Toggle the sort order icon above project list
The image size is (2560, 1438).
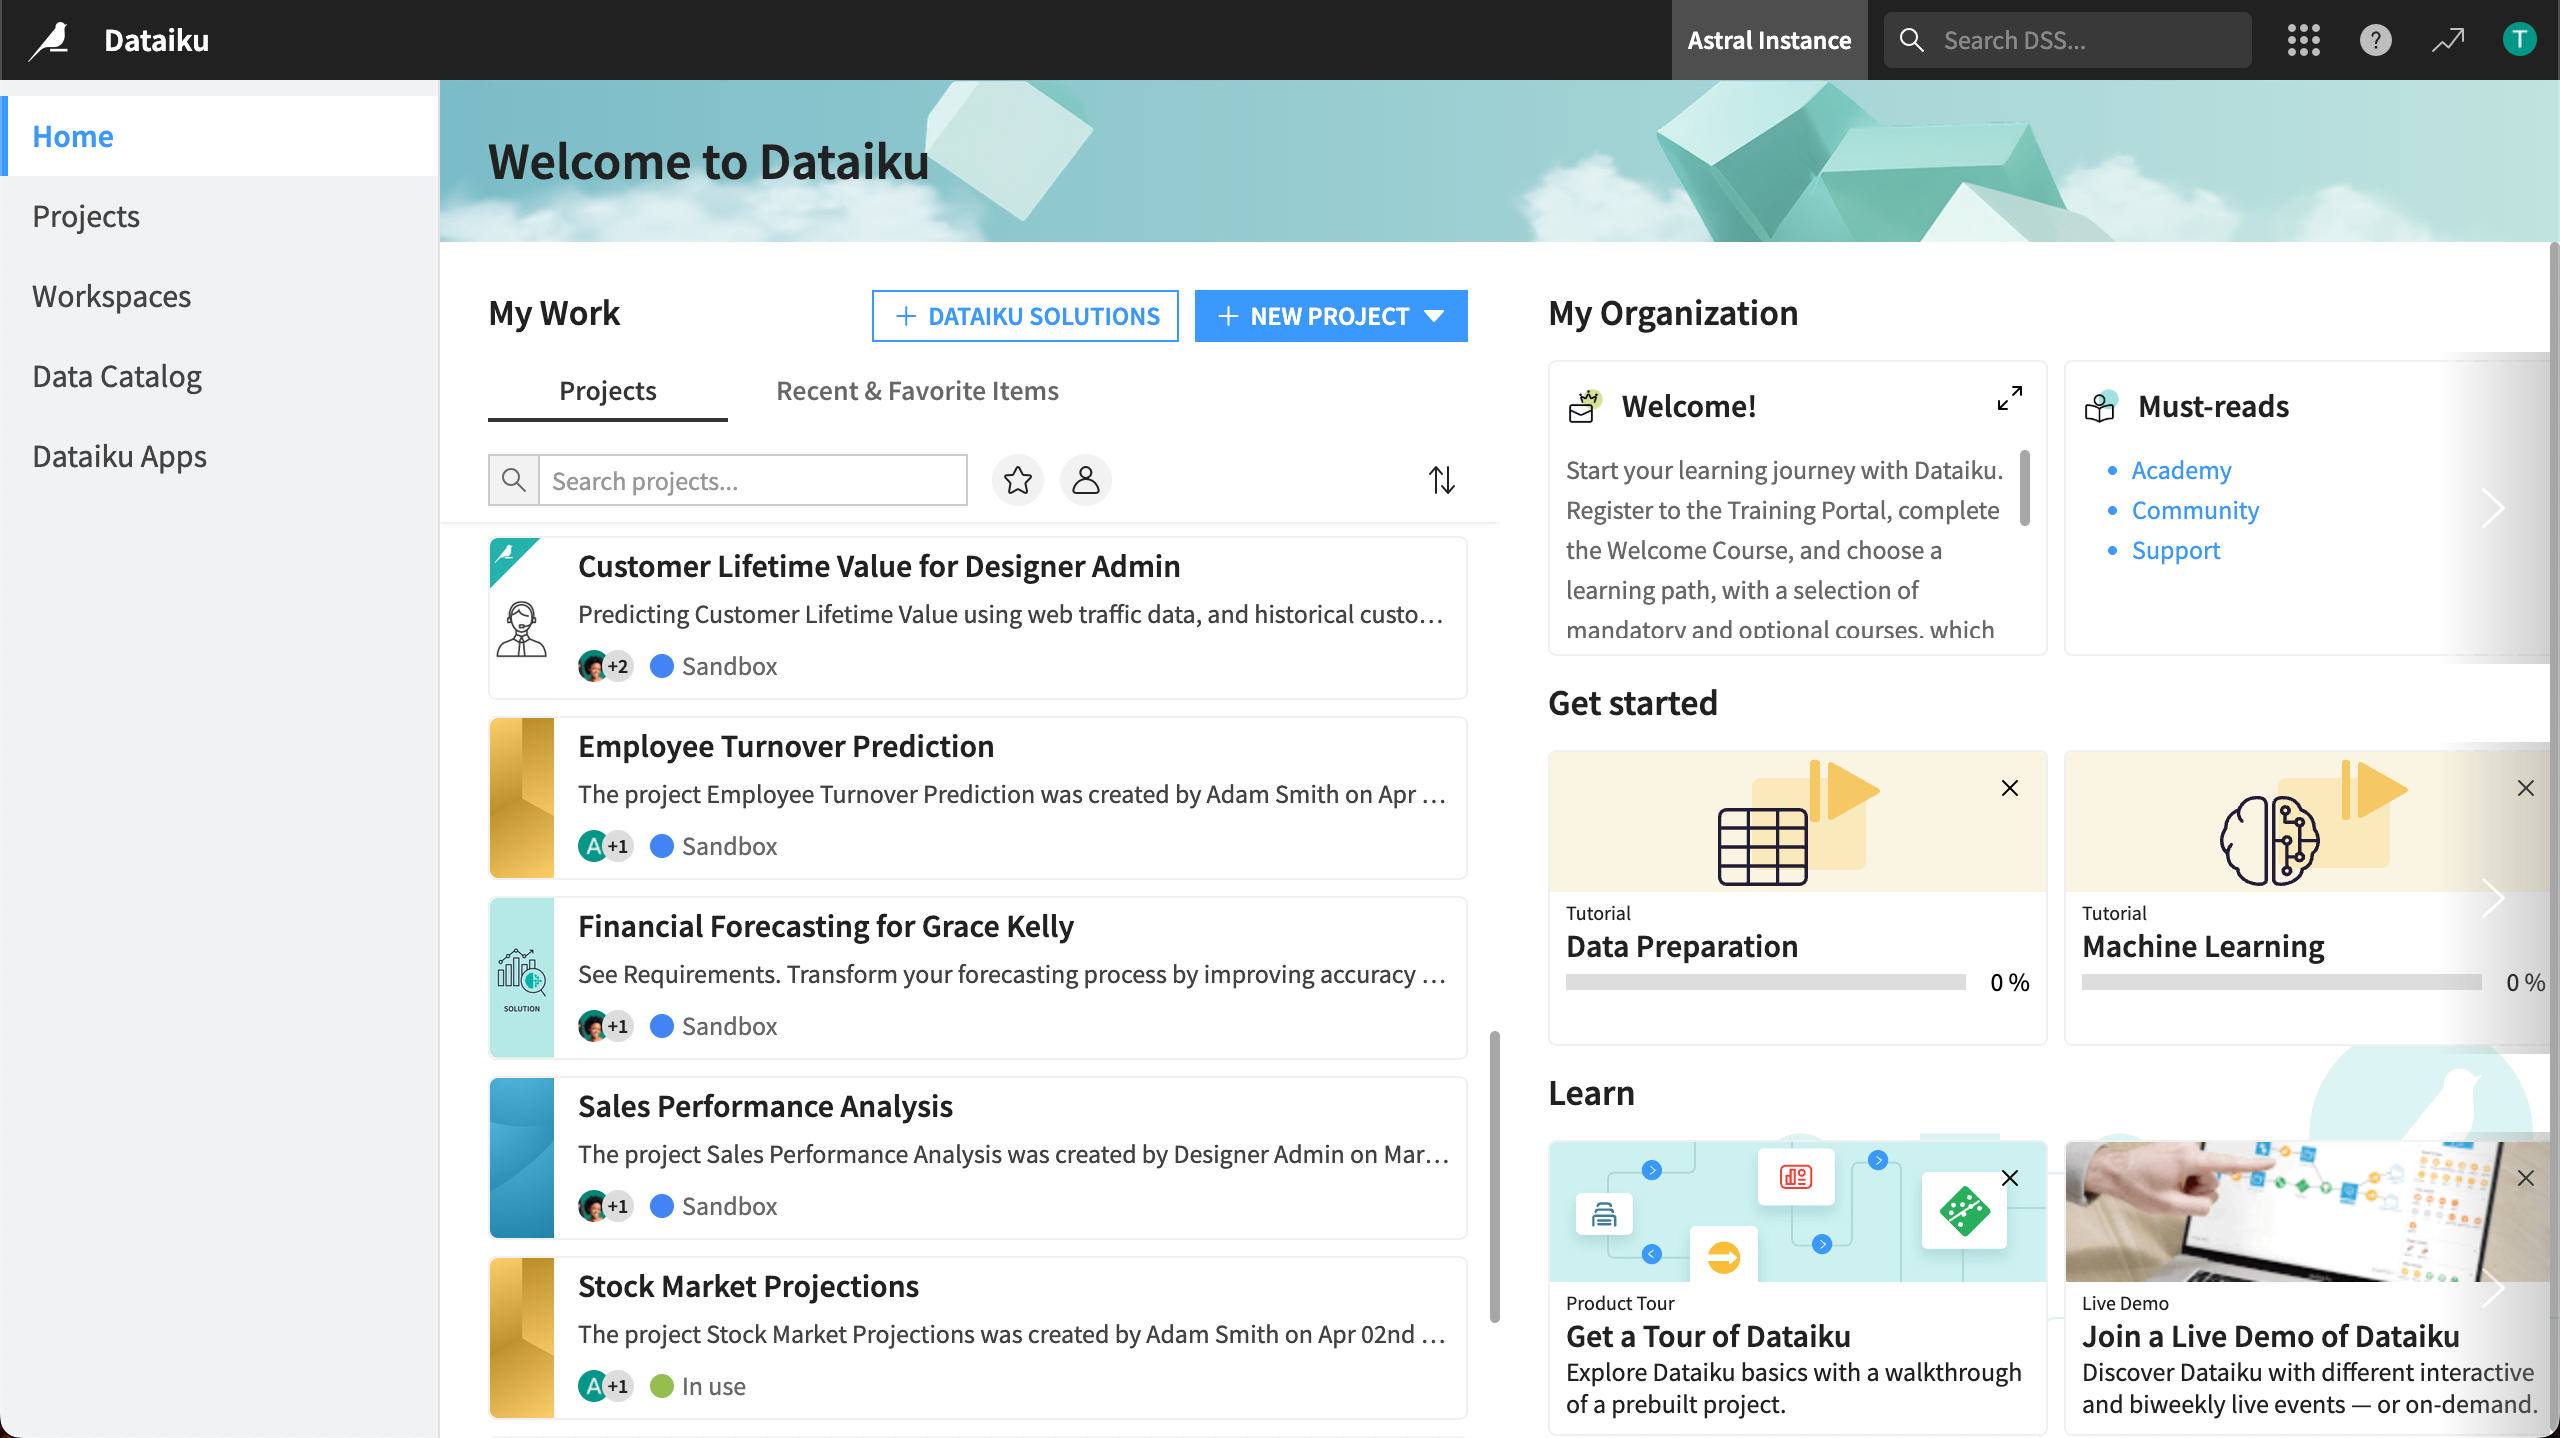click(1443, 480)
